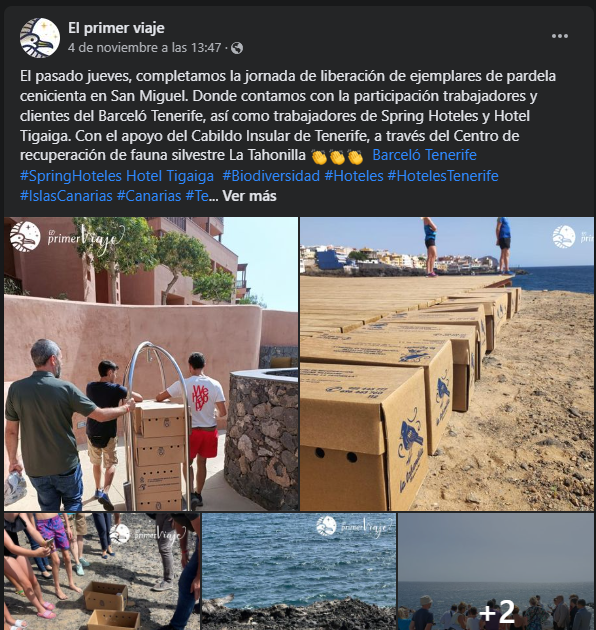596x630 pixels.
Task: Open the post timestamp 4 de noviembre
Action: coord(145,48)
